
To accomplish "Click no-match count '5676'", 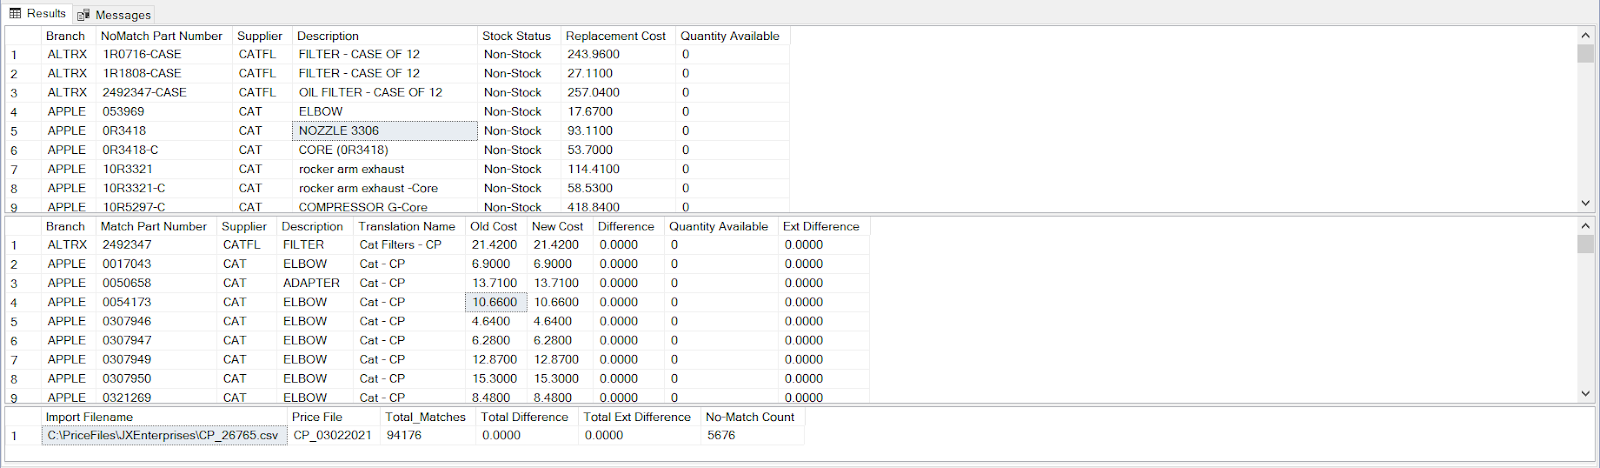I will 752,436.
